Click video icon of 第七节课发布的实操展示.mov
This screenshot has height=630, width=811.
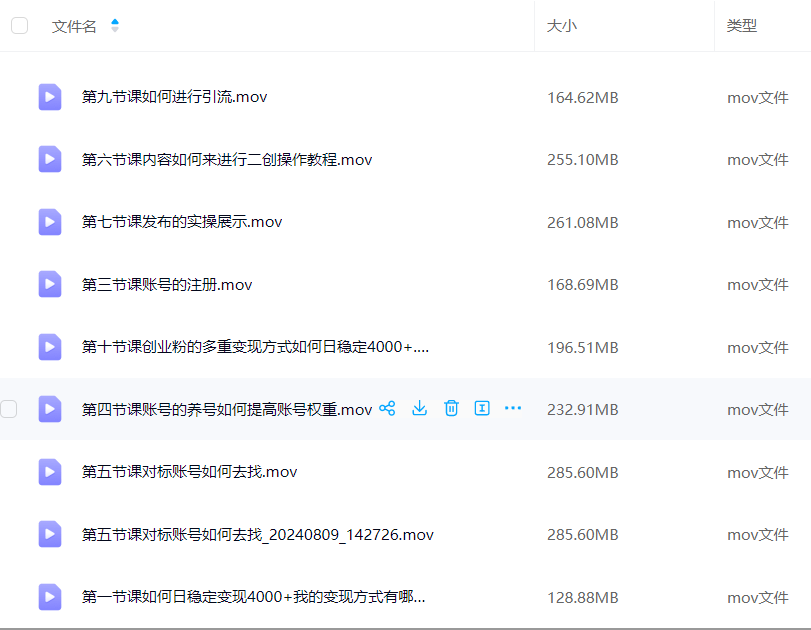pyautogui.click(x=50, y=222)
